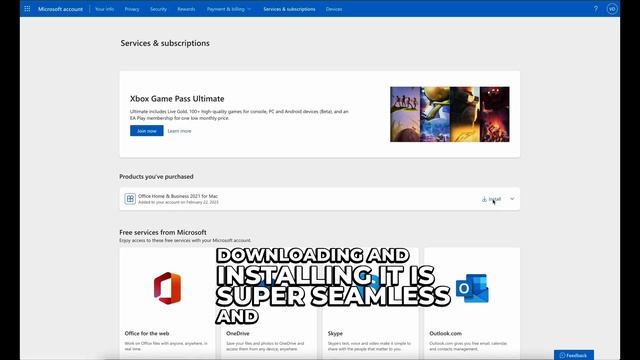Click the Xbox Game Pass games artwork
Screen dimensions: 640x360
pyautogui.click(x=449, y=114)
